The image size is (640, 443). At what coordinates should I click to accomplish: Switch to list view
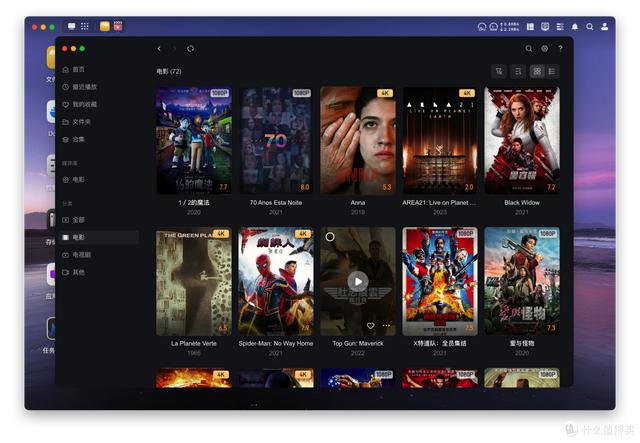click(552, 71)
